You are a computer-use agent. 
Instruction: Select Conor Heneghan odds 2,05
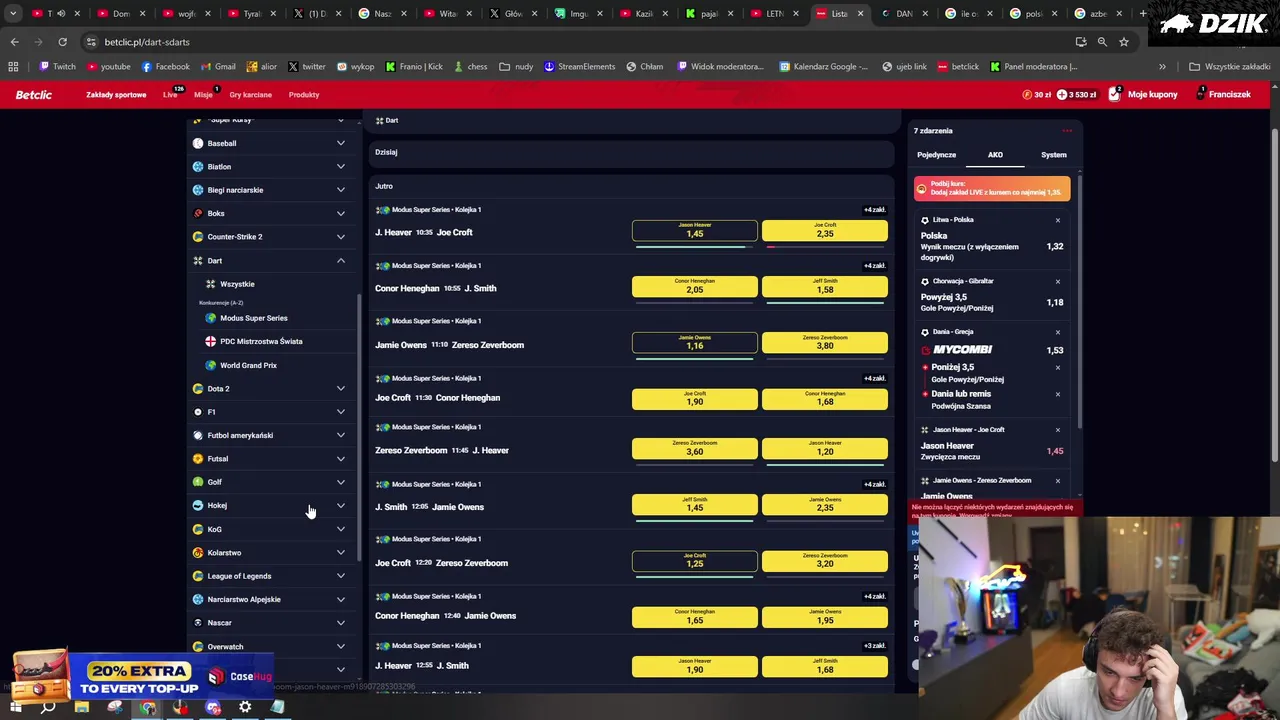(694, 287)
